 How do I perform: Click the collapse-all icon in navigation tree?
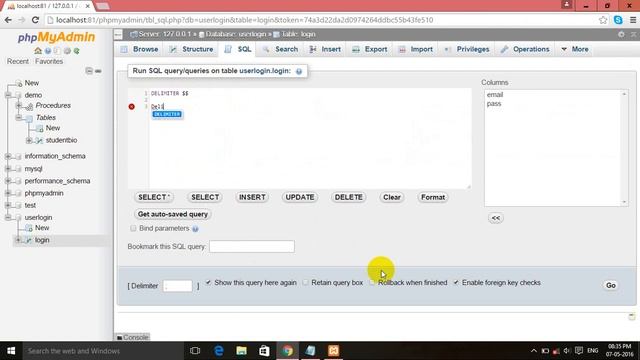89,71
